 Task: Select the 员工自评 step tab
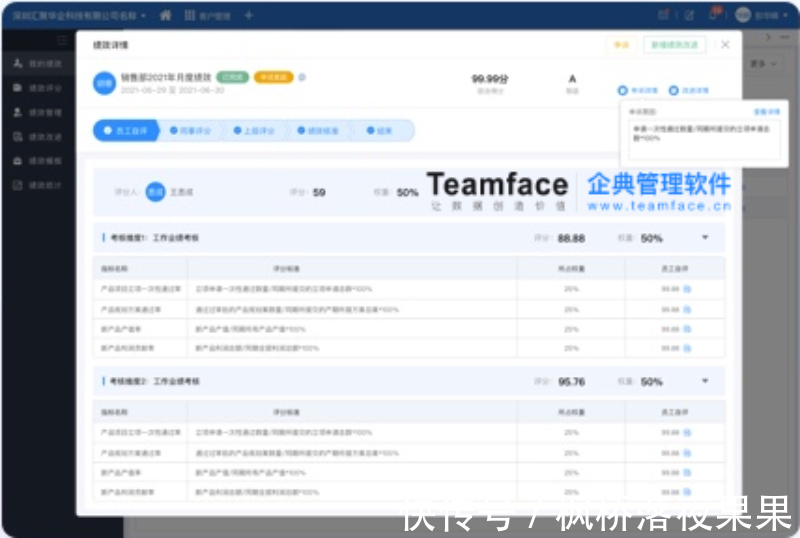(x=126, y=131)
